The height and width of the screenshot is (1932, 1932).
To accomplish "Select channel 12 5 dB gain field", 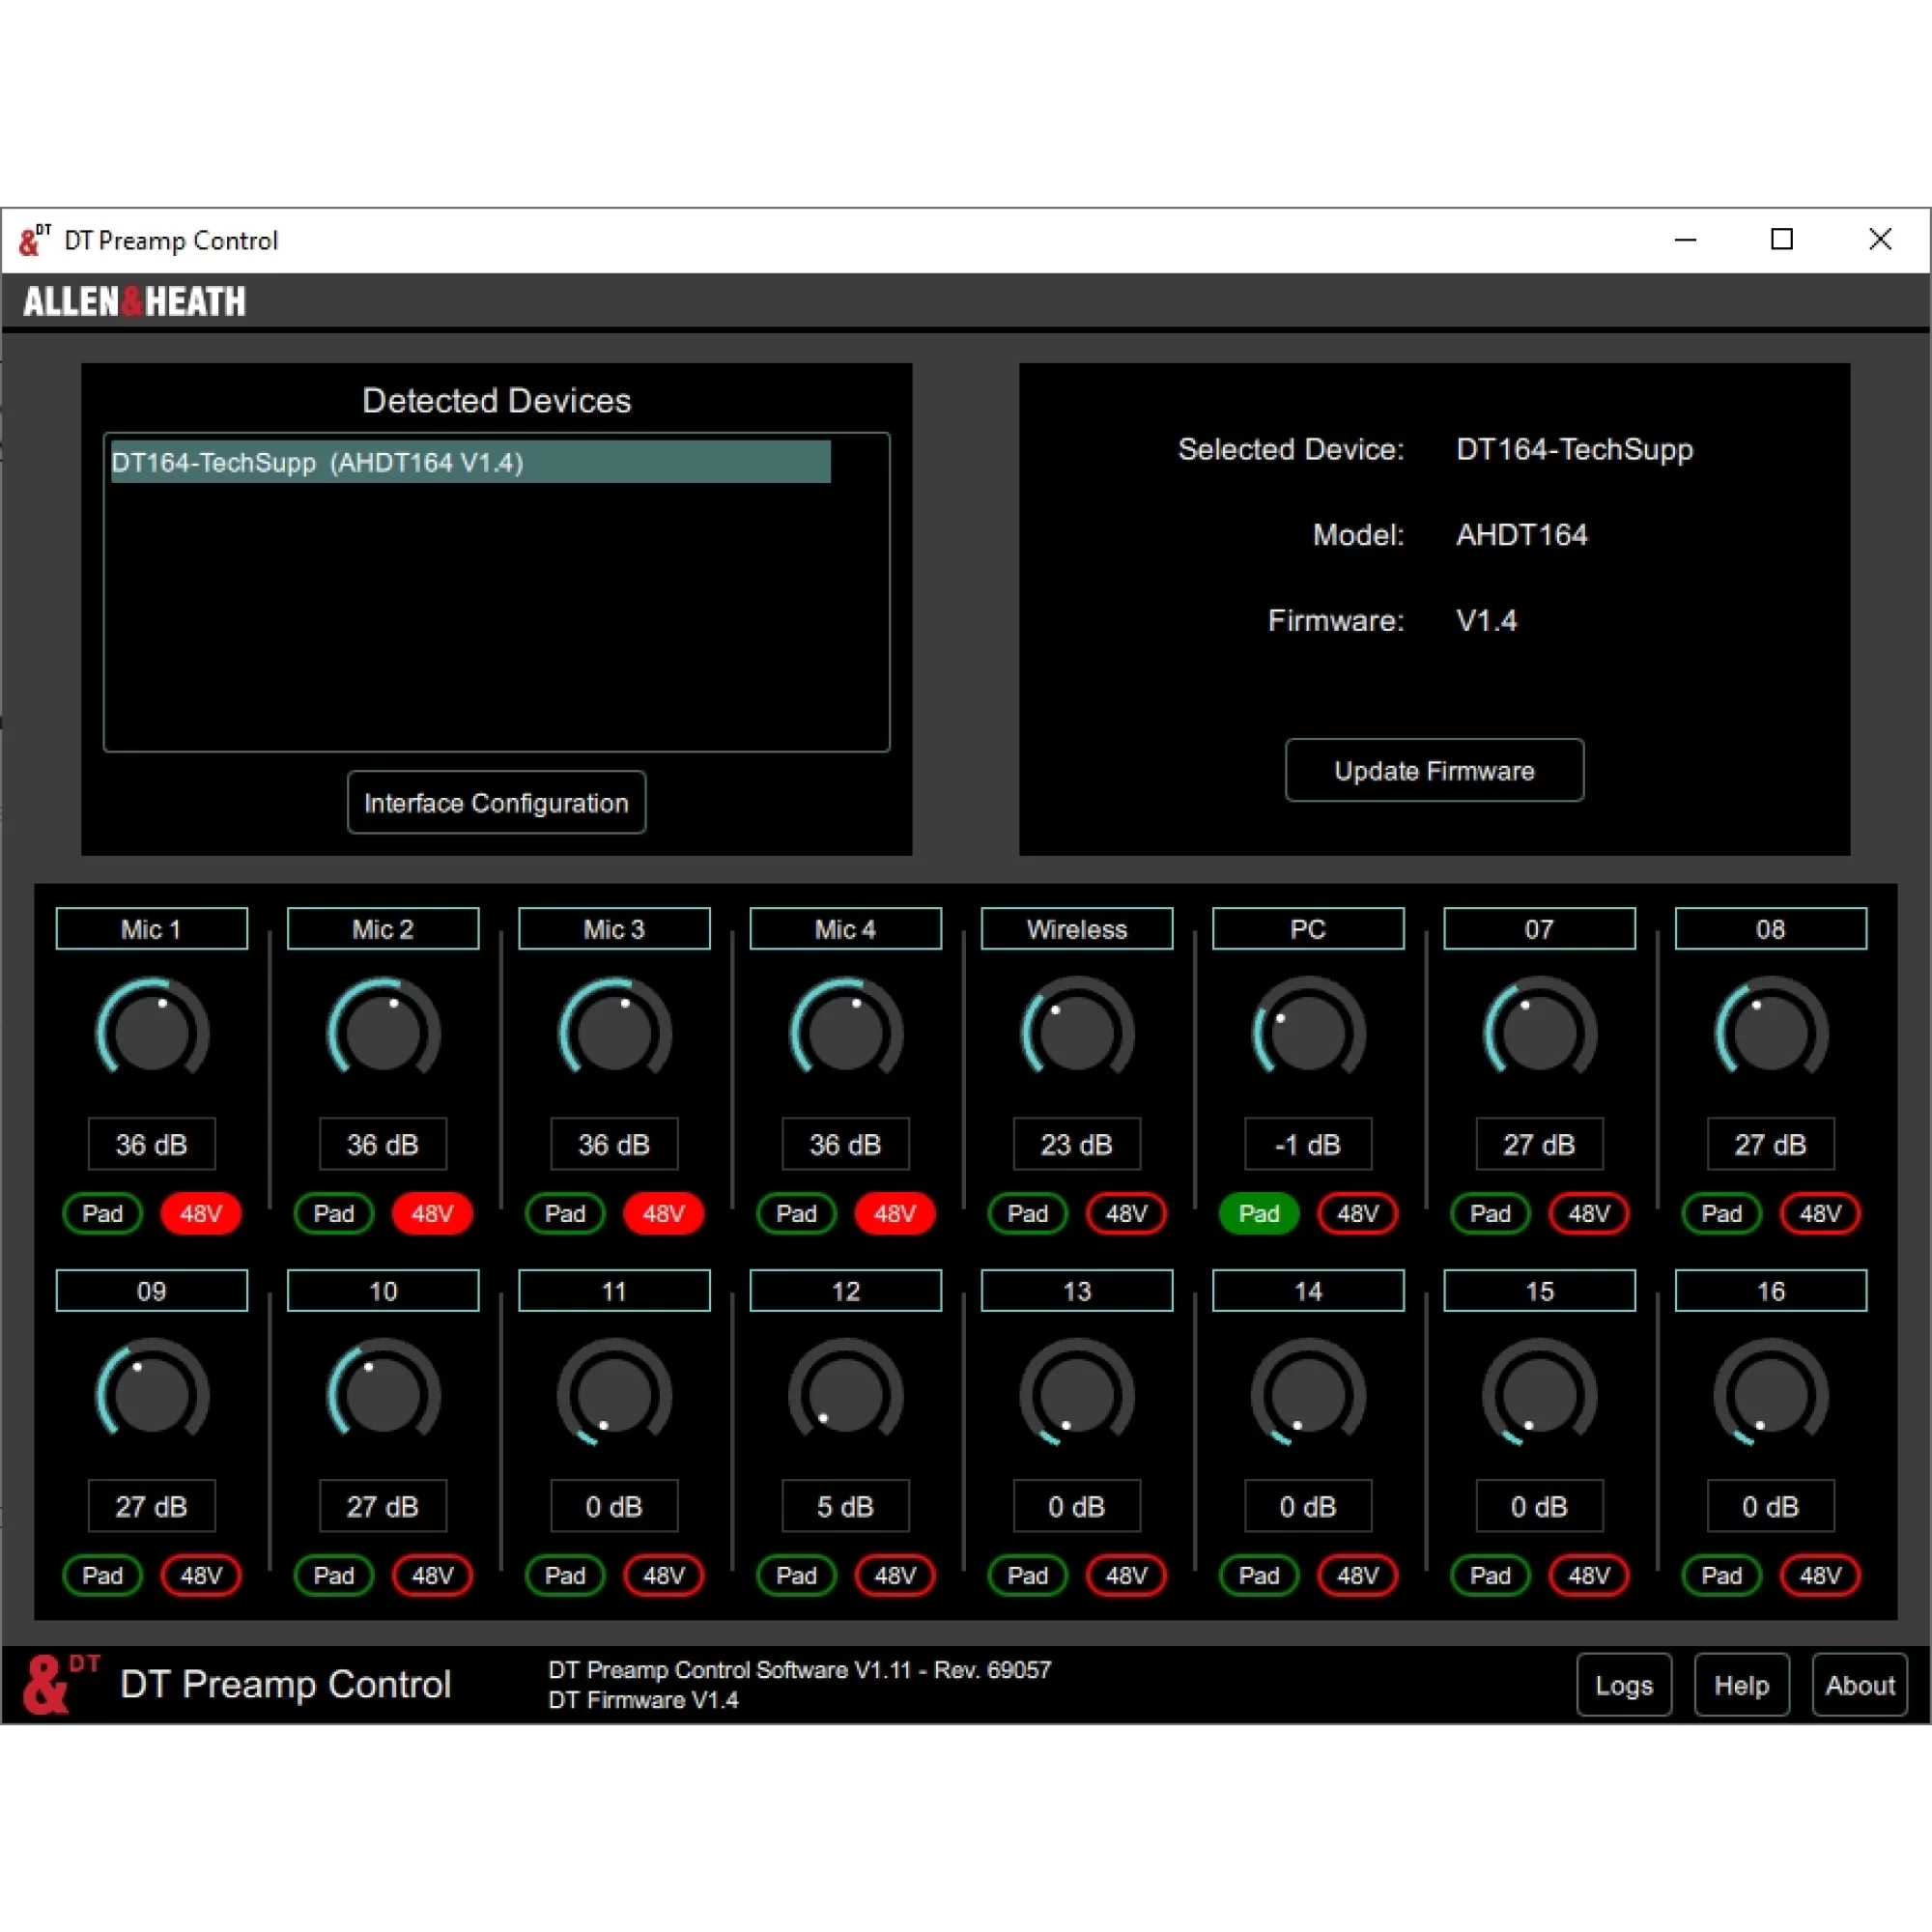I will (846, 1505).
